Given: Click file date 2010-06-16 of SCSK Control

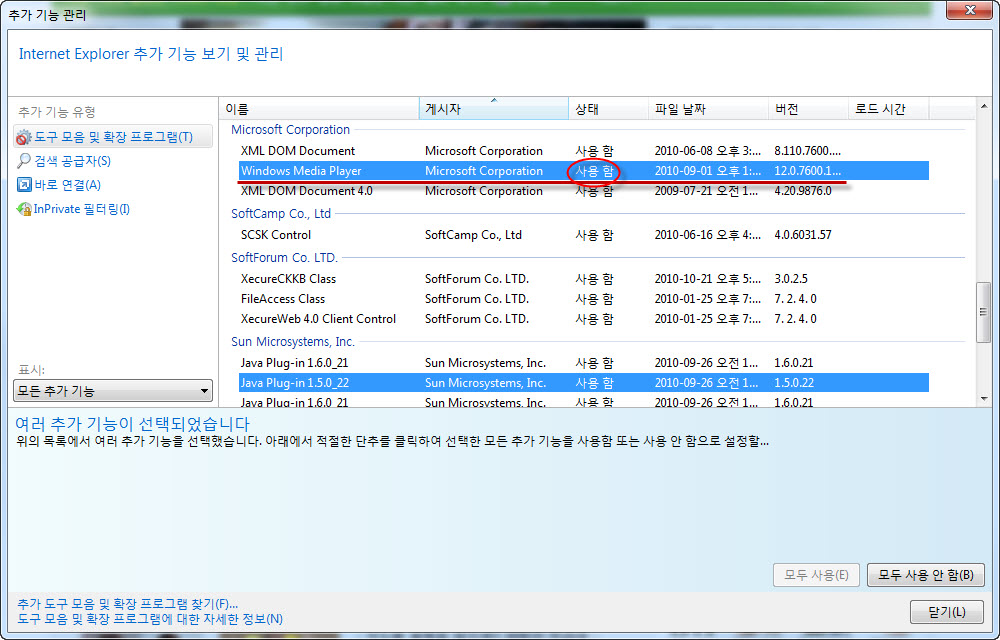Looking at the screenshot, I should (x=707, y=235).
